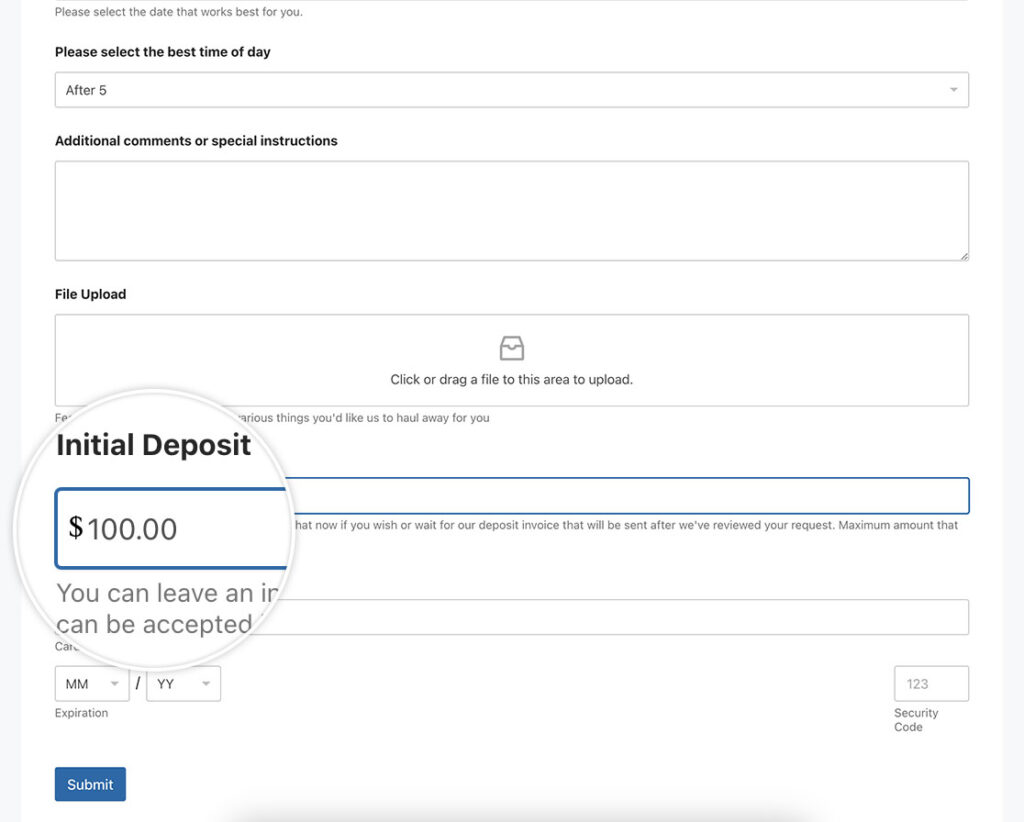Click the Initial Deposit heading
Viewport: 1024px width, 822px height.
coord(152,444)
